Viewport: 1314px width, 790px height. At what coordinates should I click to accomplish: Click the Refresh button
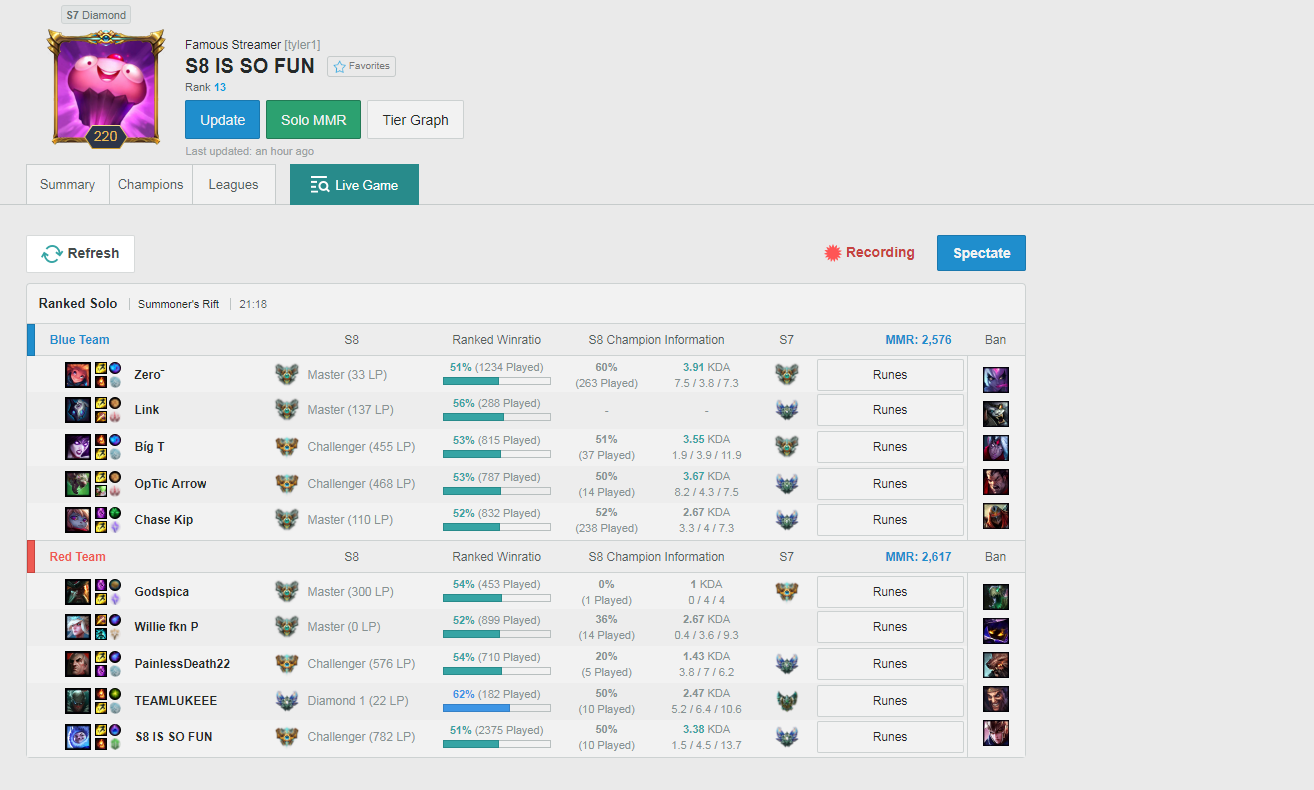(x=80, y=254)
